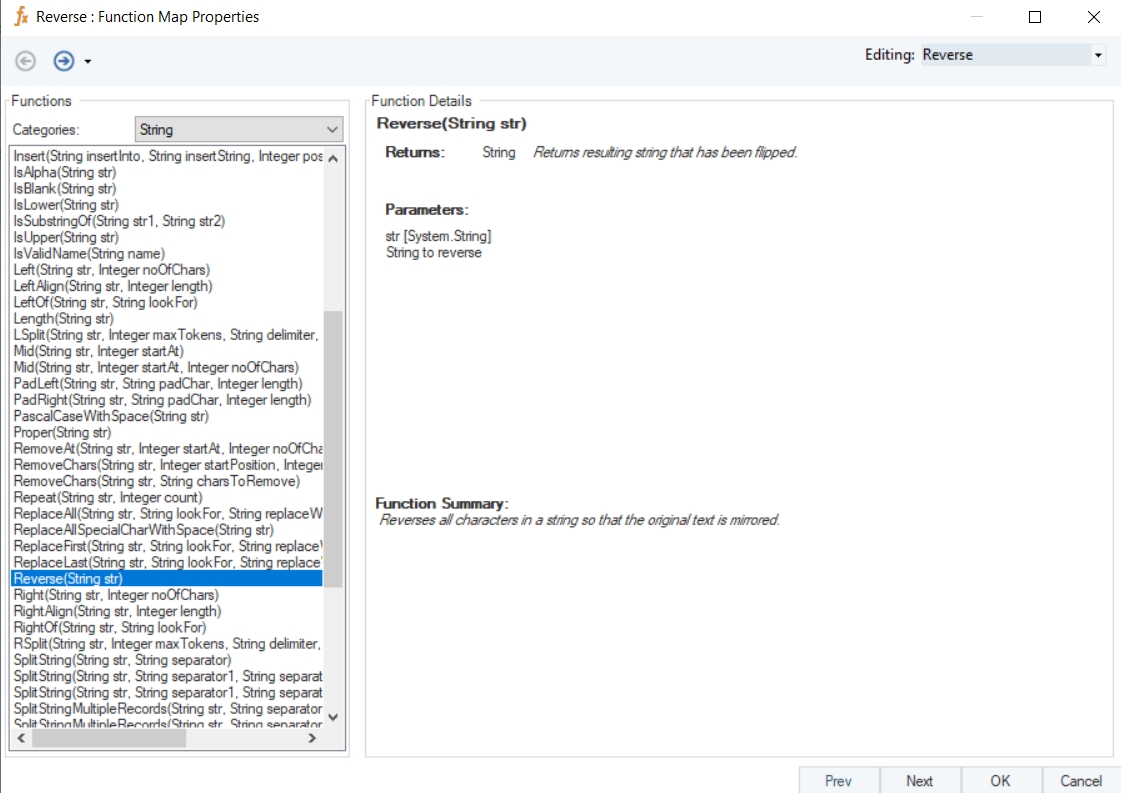1121x793 pixels.
Task: Expand the Editing combo box showing Reverse
Action: (1098, 55)
